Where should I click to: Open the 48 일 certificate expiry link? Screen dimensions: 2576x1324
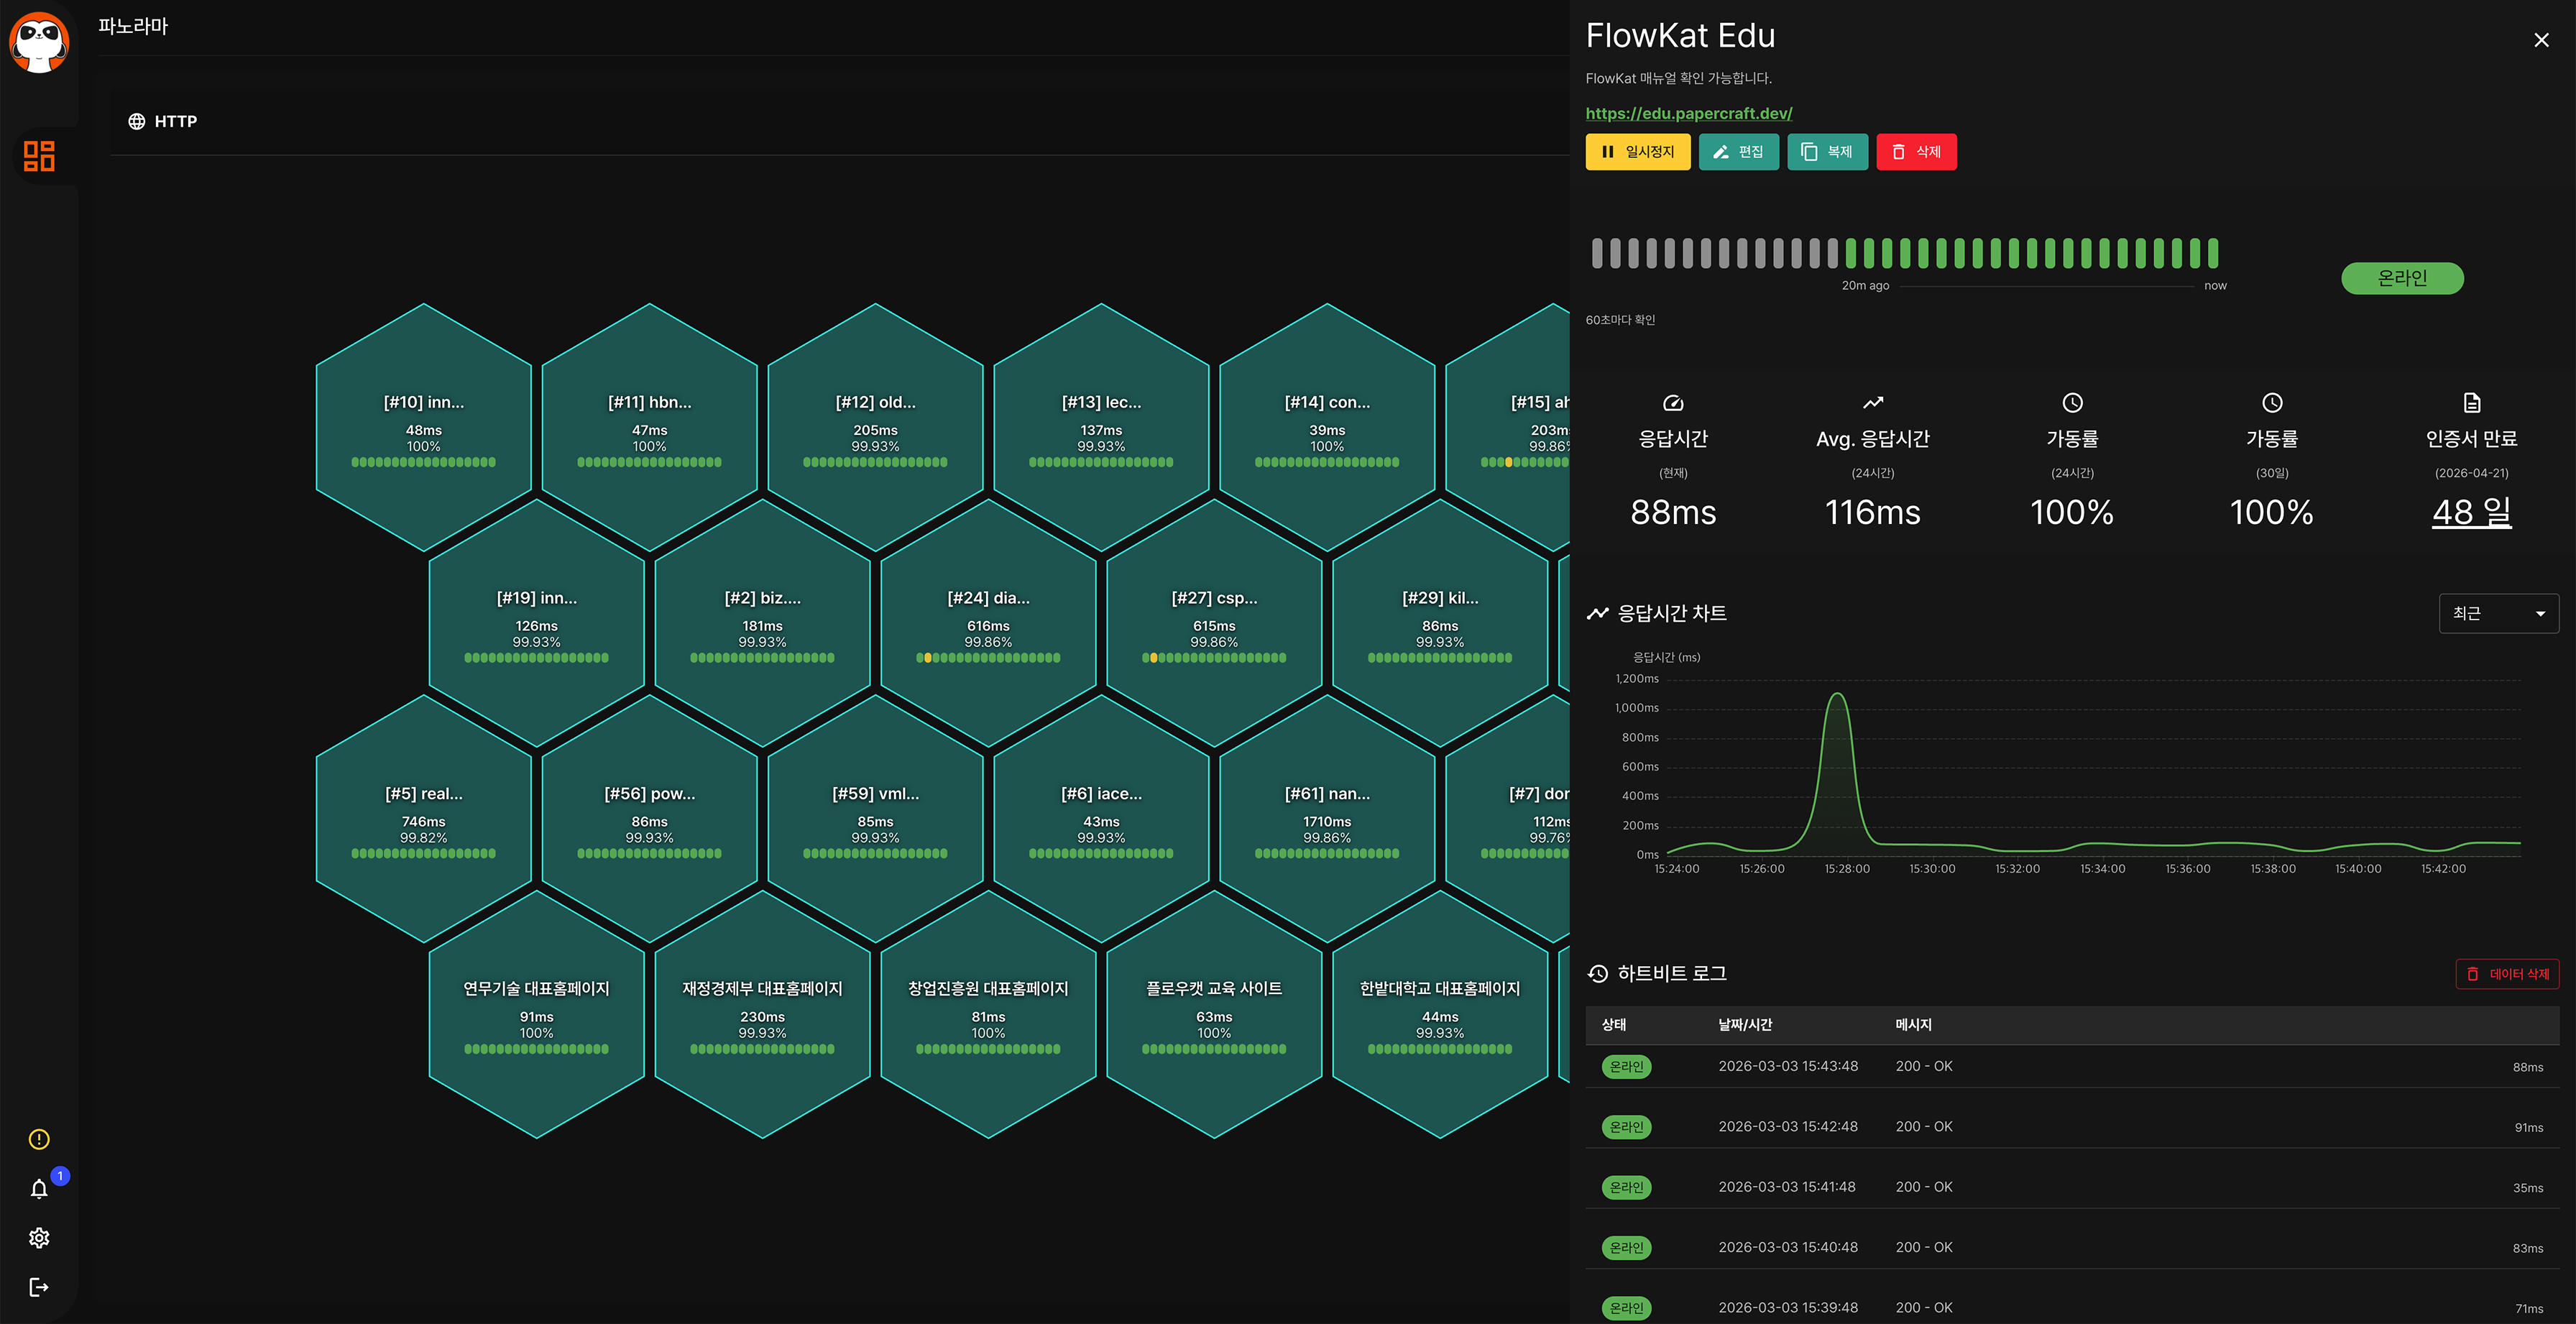tap(2471, 512)
